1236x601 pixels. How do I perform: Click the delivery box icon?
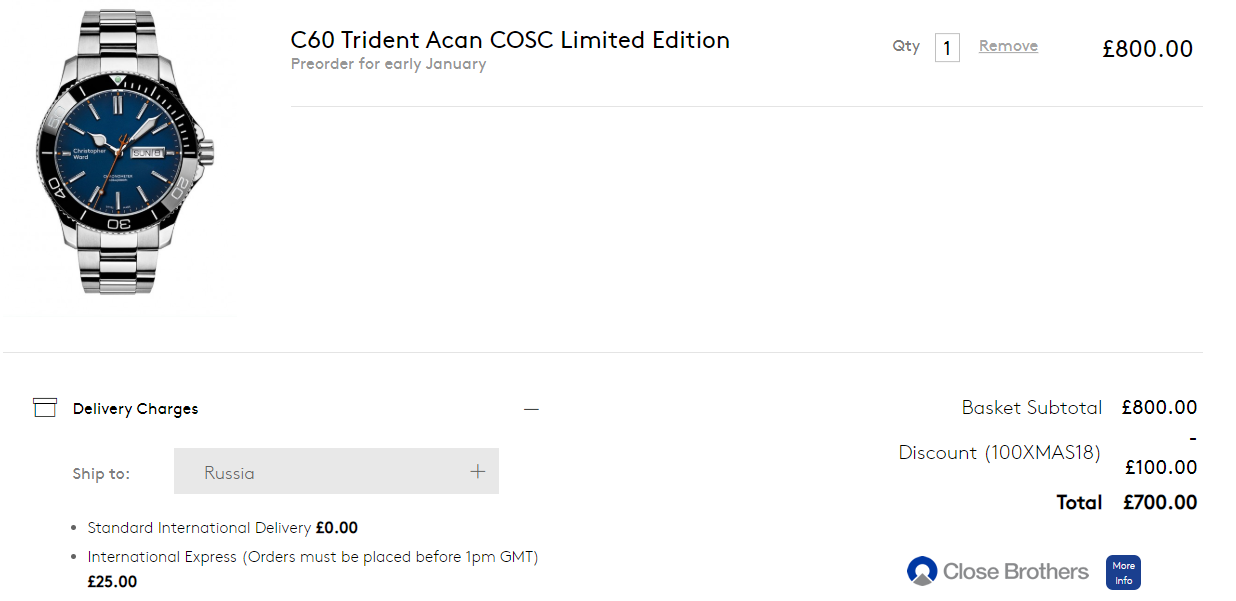click(x=44, y=408)
